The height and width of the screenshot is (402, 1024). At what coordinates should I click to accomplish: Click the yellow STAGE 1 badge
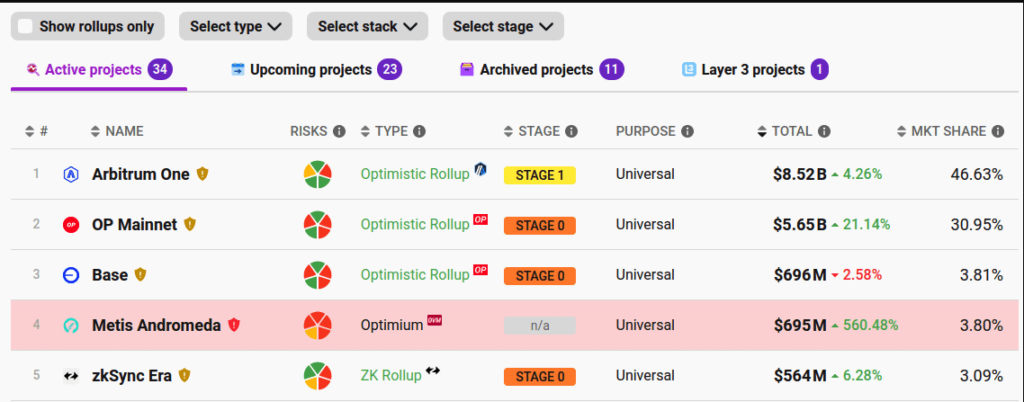540,175
